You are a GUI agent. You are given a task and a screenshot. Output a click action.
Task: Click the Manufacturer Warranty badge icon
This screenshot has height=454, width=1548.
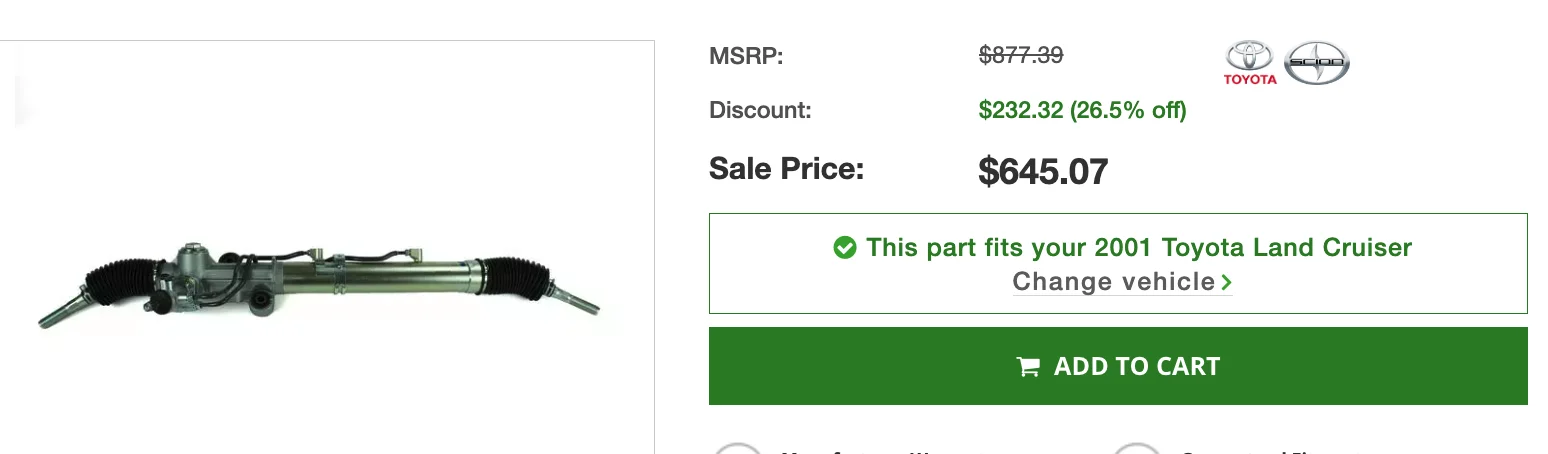click(737, 448)
